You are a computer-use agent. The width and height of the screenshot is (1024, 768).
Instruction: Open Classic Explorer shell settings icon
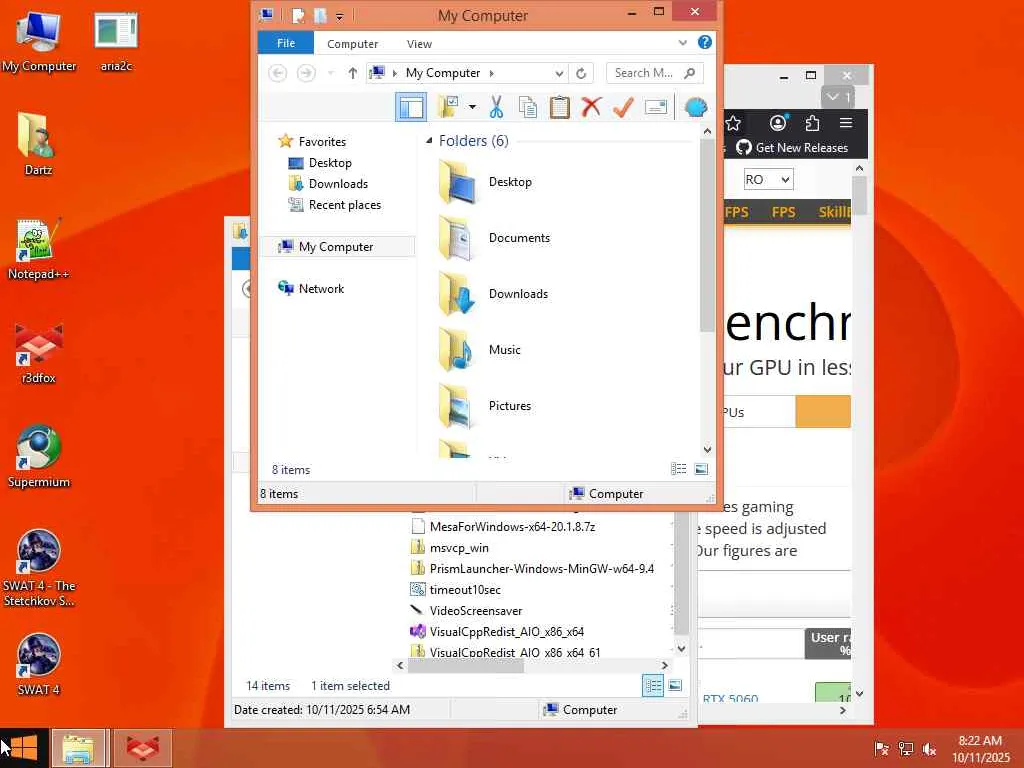[x=696, y=107]
